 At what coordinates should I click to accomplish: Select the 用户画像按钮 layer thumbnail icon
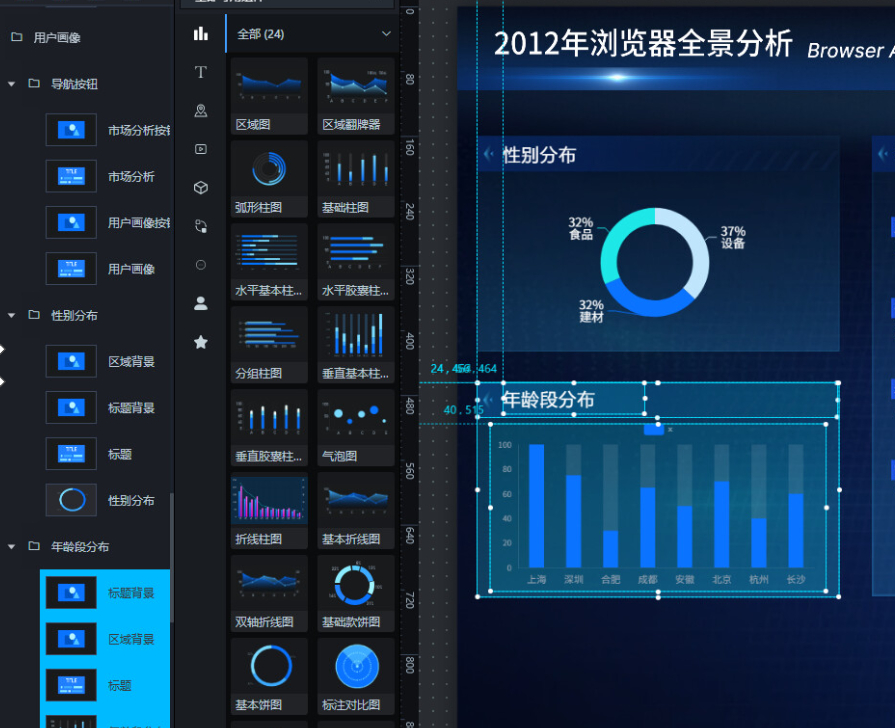pyautogui.click(x=71, y=223)
